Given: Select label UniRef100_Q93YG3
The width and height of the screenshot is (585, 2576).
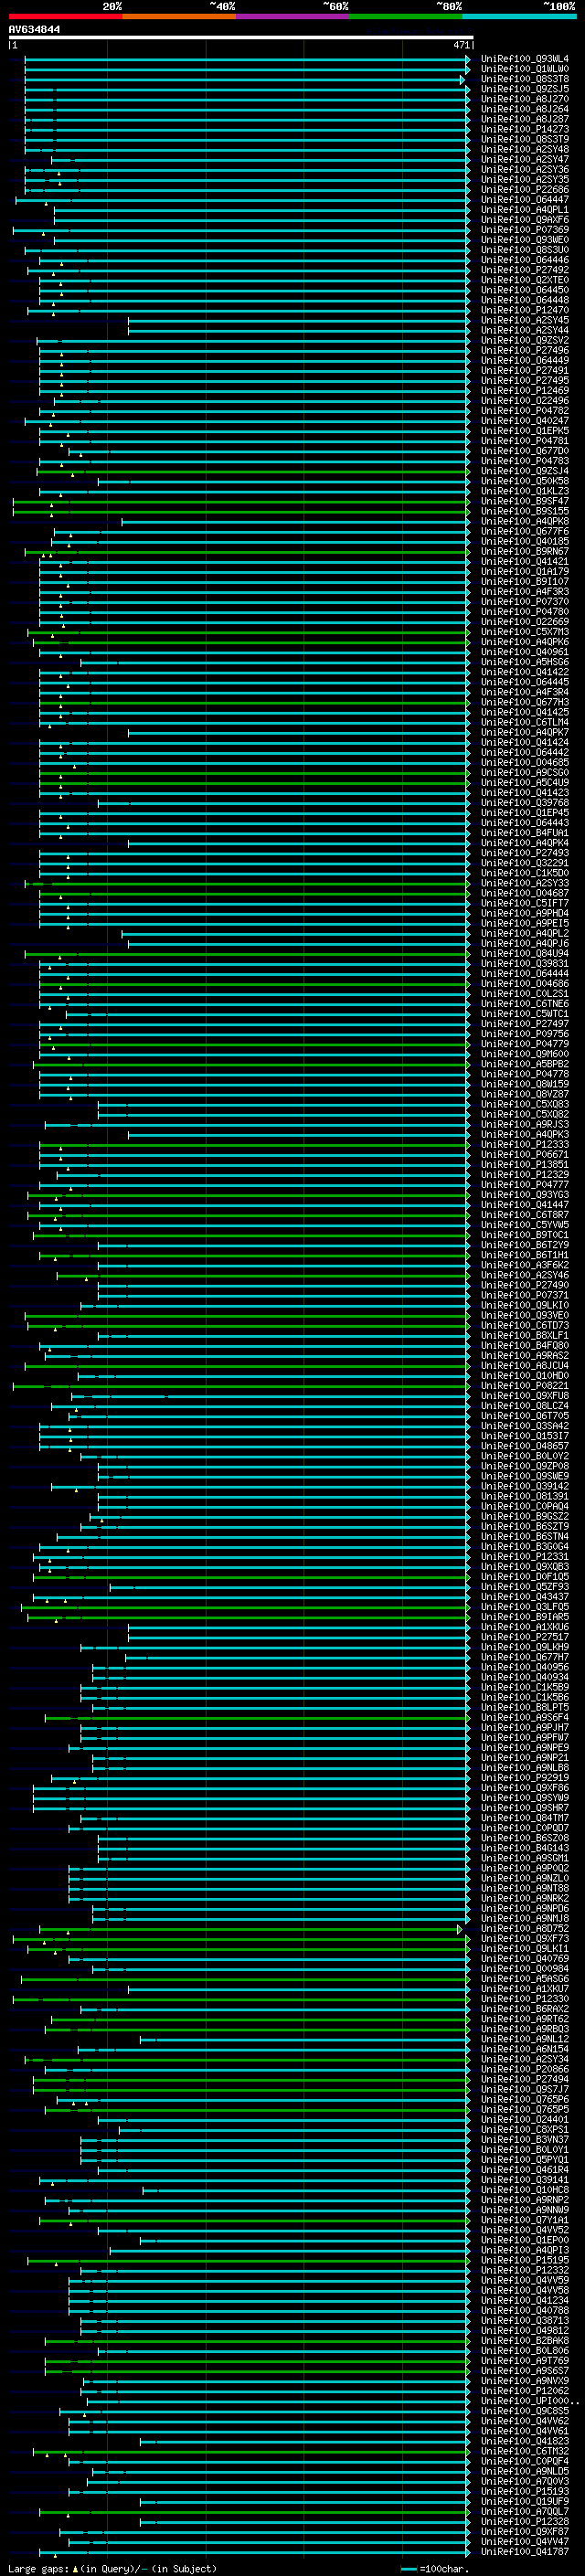Looking at the screenshot, I should point(524,1195).
